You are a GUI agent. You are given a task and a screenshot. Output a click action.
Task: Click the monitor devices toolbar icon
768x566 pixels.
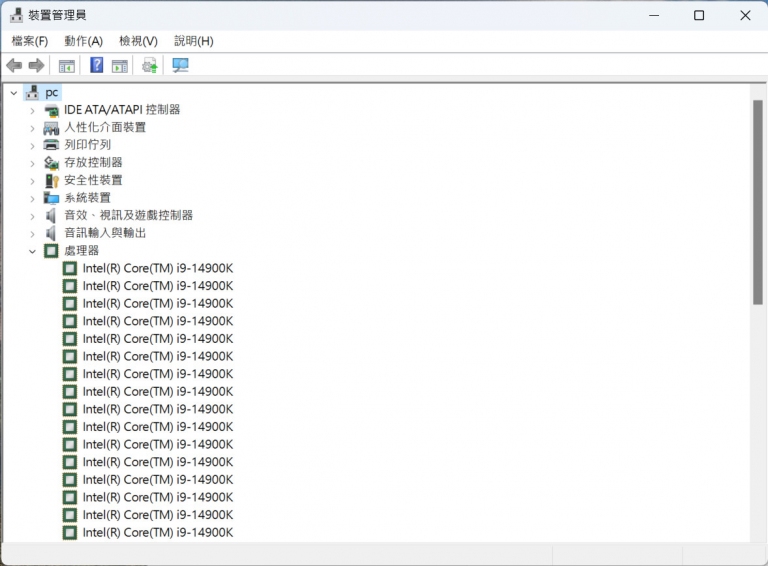click(x=180, y=65)
